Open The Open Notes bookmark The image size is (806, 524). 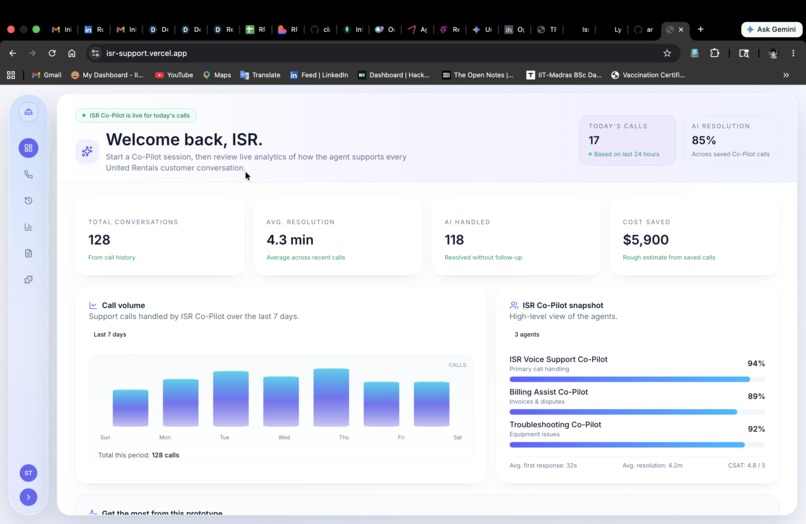pyautogui.click(x=478, y=75)
